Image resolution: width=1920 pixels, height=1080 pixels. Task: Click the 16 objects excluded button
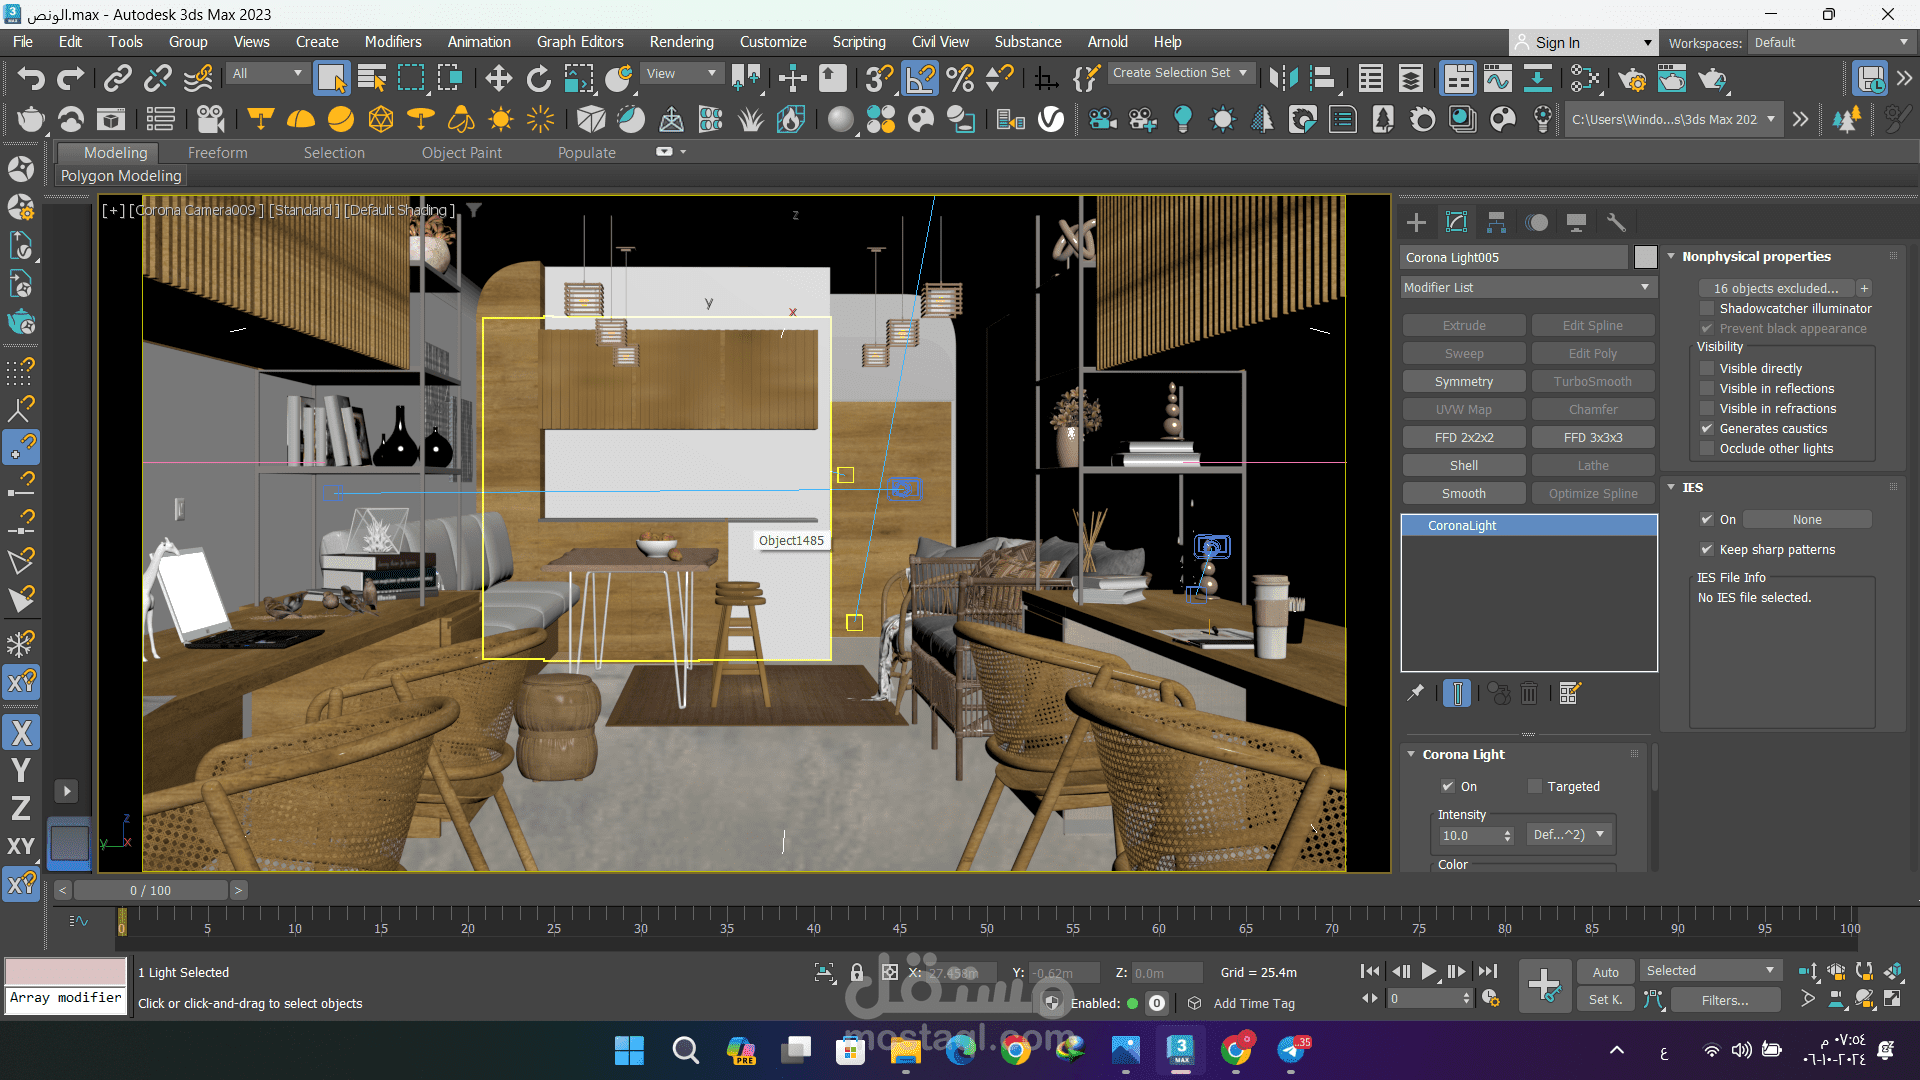(1775, 288)
